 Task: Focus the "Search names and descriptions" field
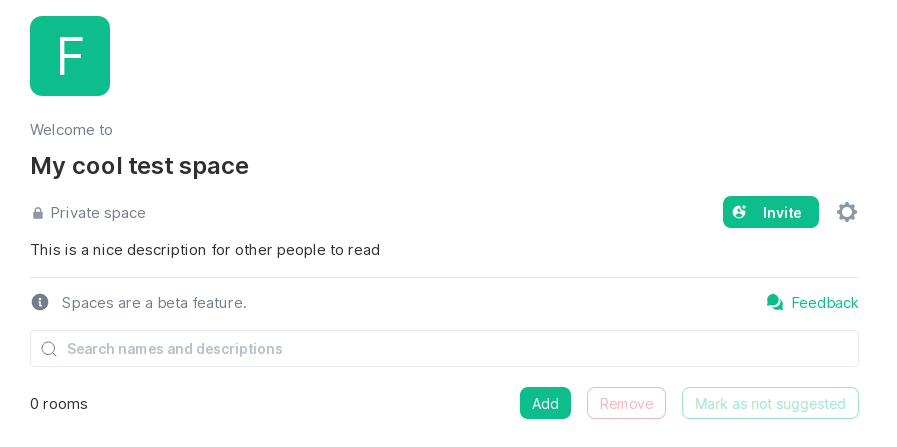(450, 349)
